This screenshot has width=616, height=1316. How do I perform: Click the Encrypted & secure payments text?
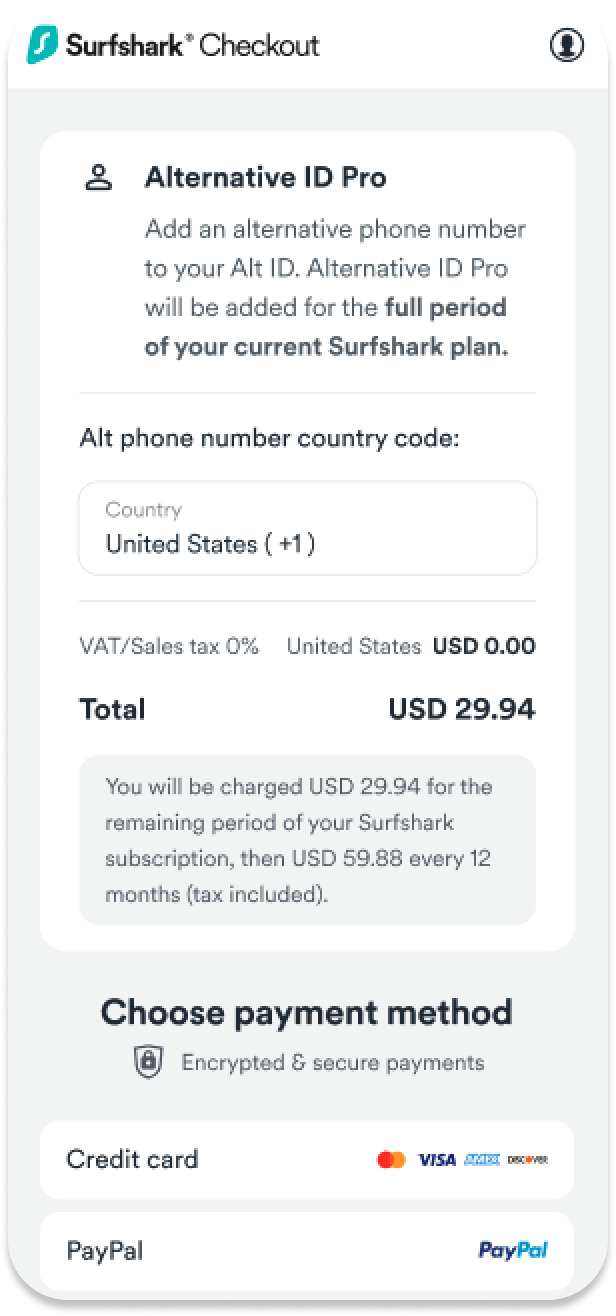[x=332, y=1062]
